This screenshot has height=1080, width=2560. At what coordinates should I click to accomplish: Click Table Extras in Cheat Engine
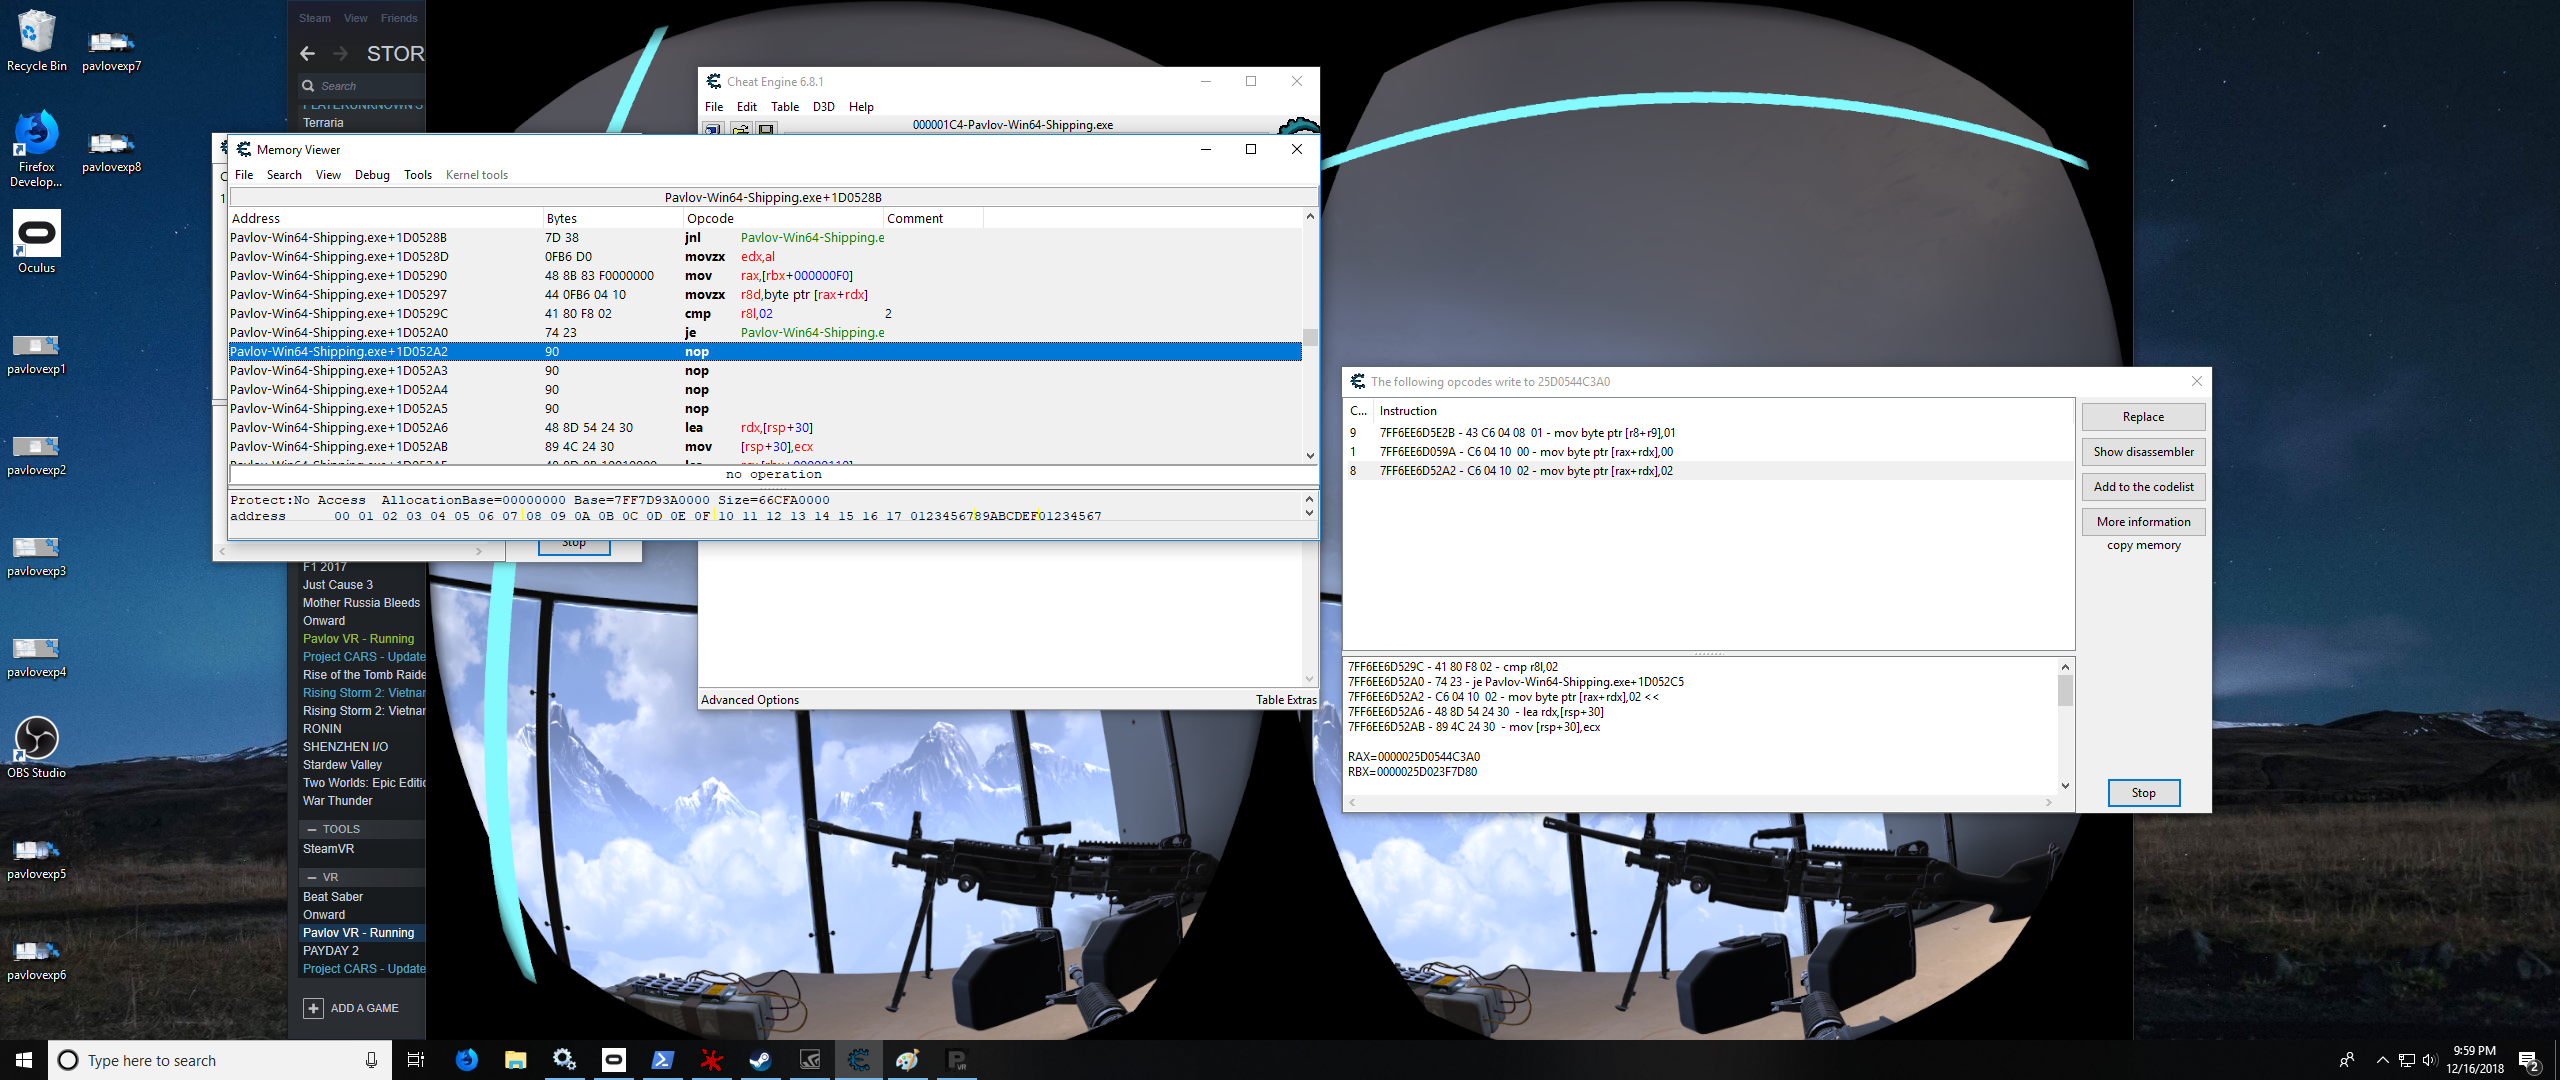pos(1286,700)
